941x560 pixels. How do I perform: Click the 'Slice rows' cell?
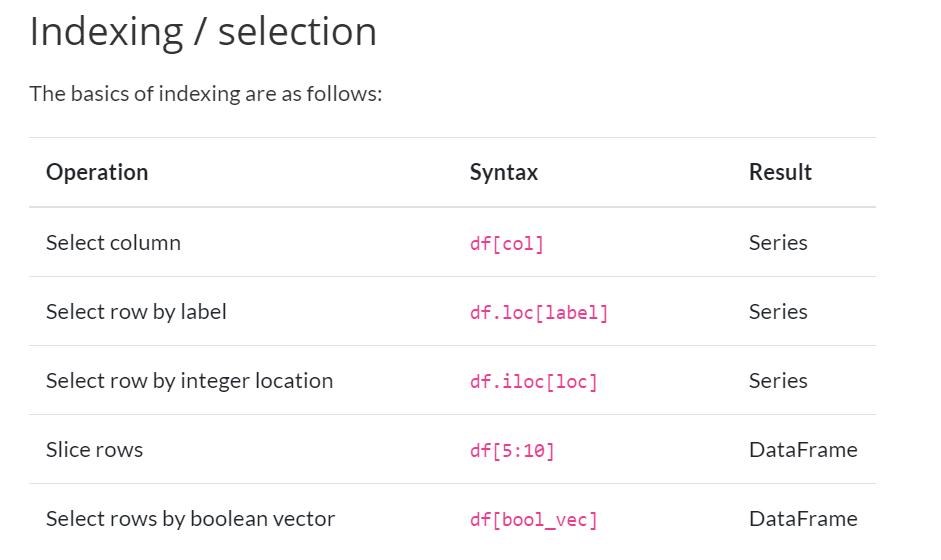point(94,449)
